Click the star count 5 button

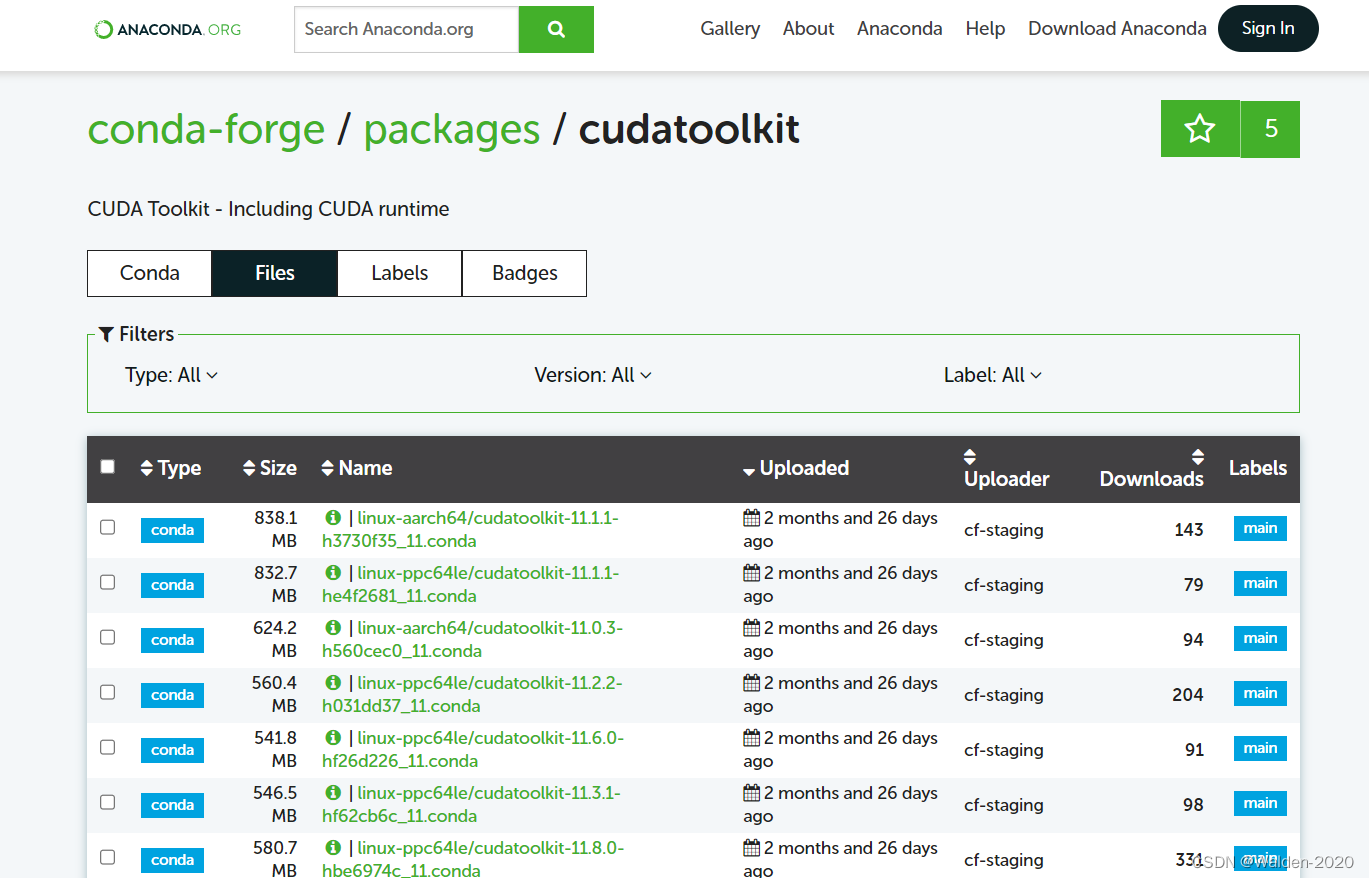coord(1270,129)
